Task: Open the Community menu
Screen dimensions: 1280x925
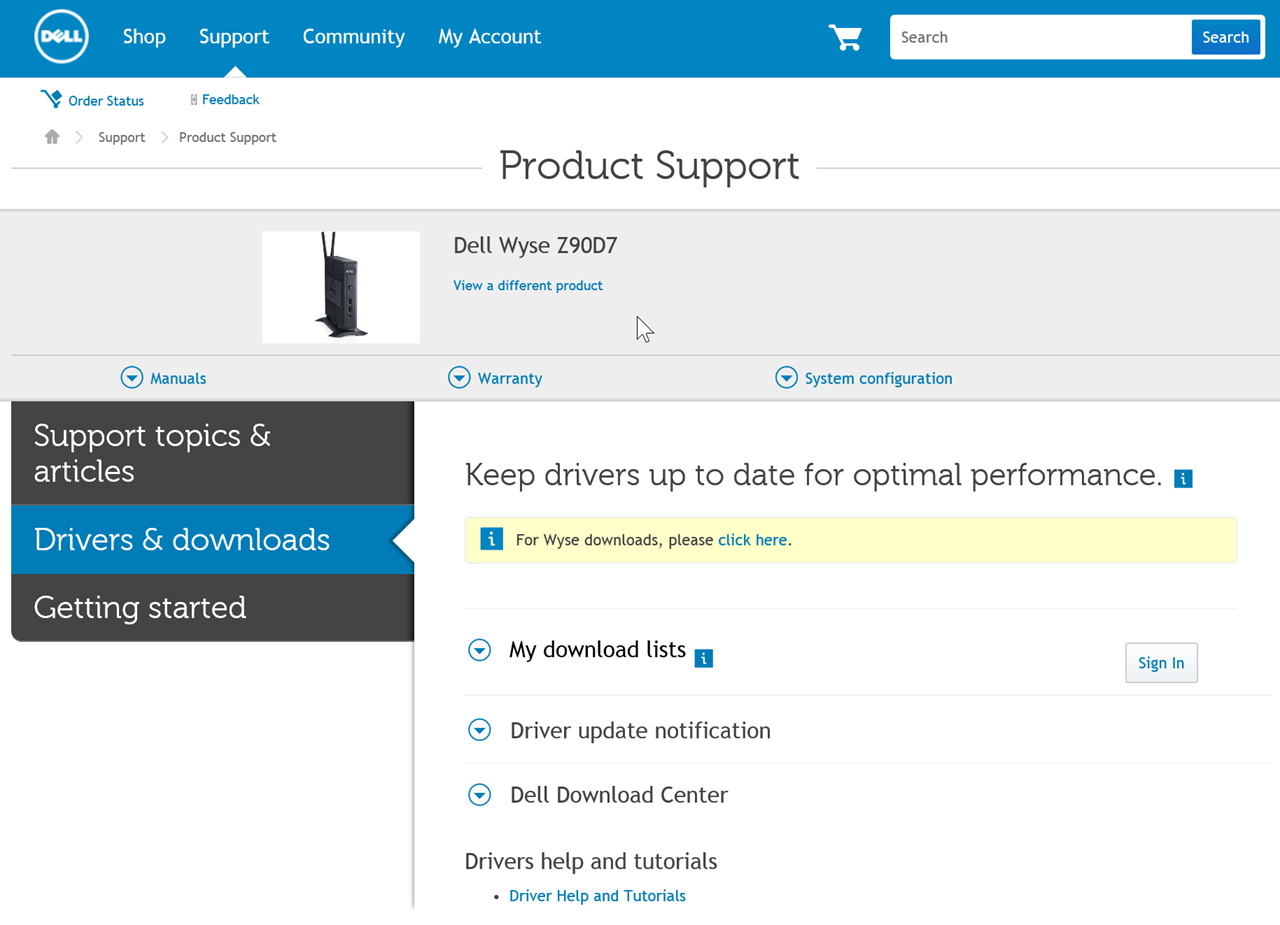Action: pos(353,37)
